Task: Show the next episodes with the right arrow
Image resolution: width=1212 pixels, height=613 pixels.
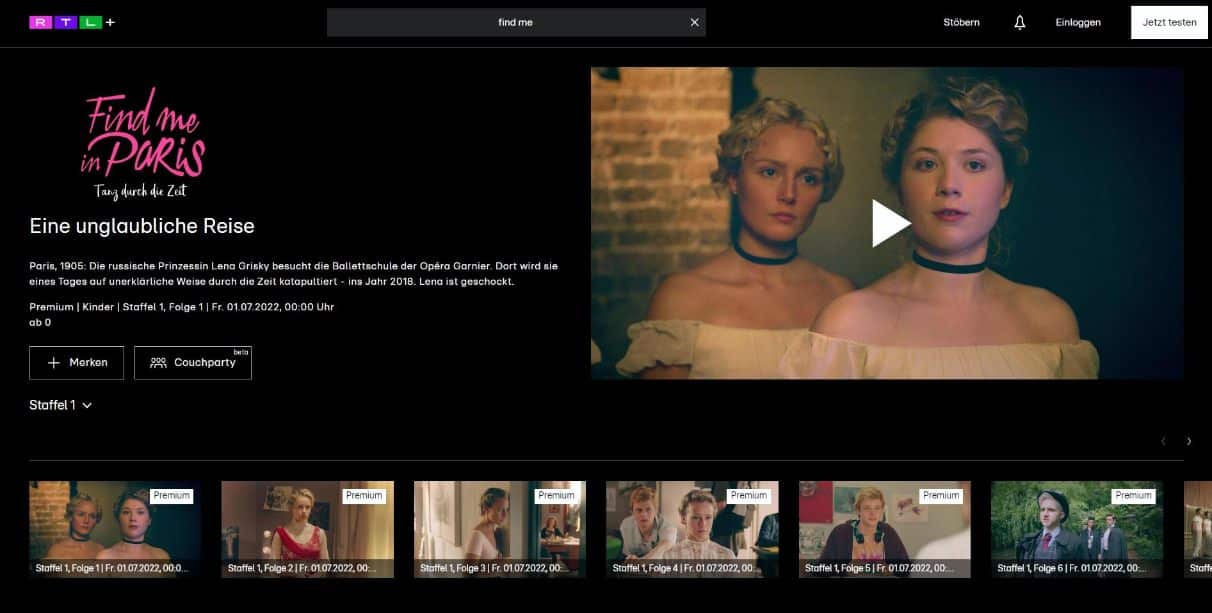Action: coord(1189,441)
